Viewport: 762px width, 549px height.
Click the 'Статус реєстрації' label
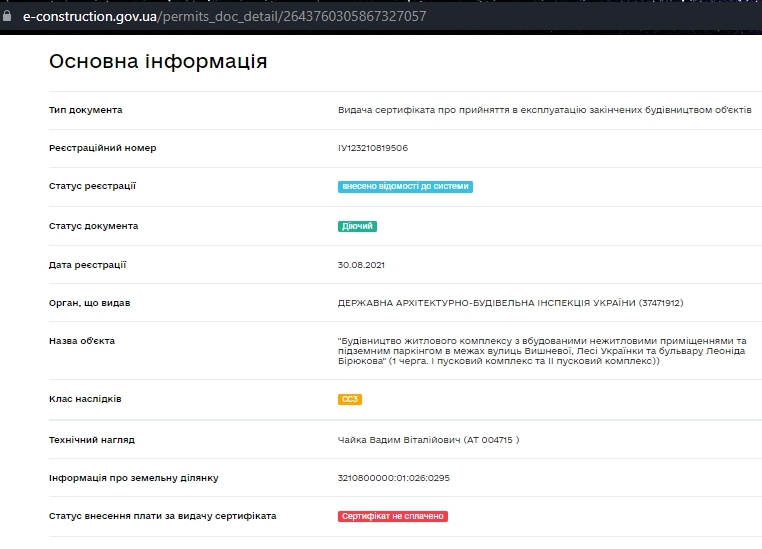(x=92, y=186)
